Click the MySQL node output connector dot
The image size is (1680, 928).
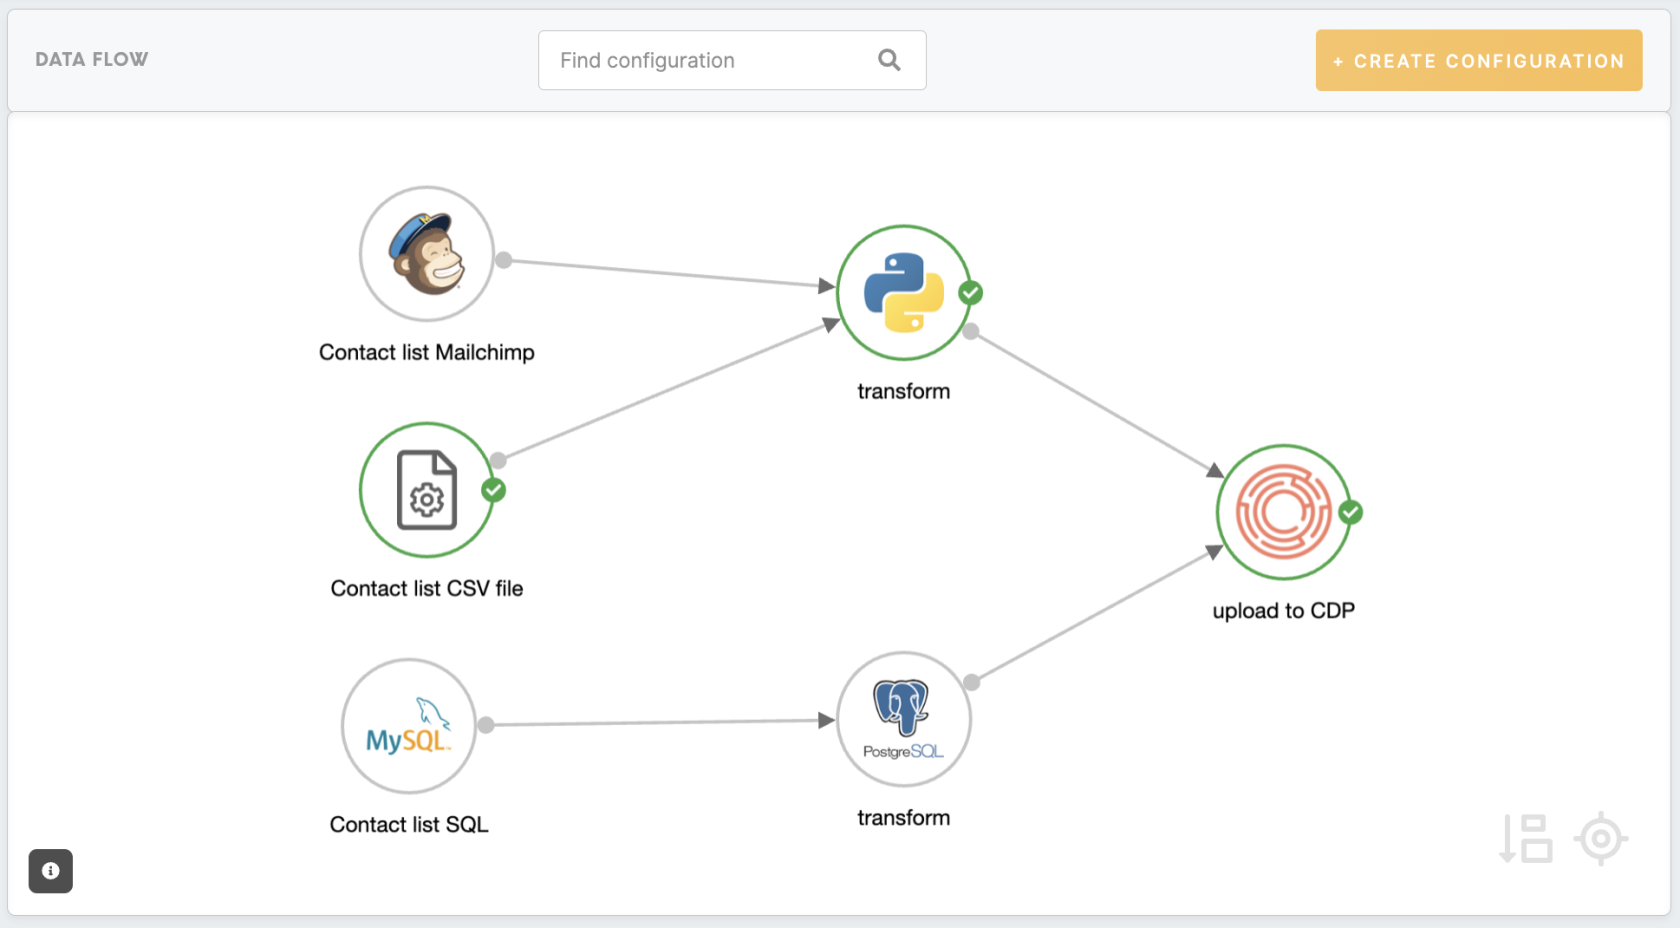pyautogui.click(x=486, y=725)
